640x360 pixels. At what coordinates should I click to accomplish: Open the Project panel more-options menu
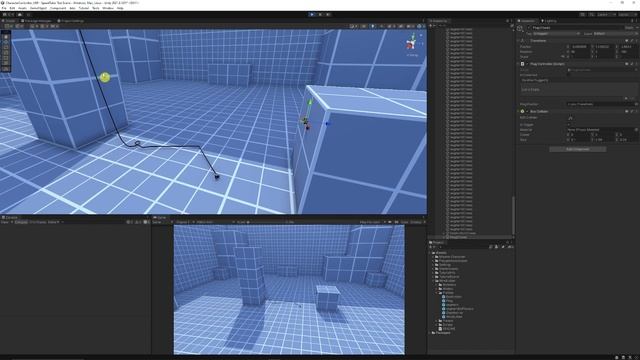click(x=512, y=242)
